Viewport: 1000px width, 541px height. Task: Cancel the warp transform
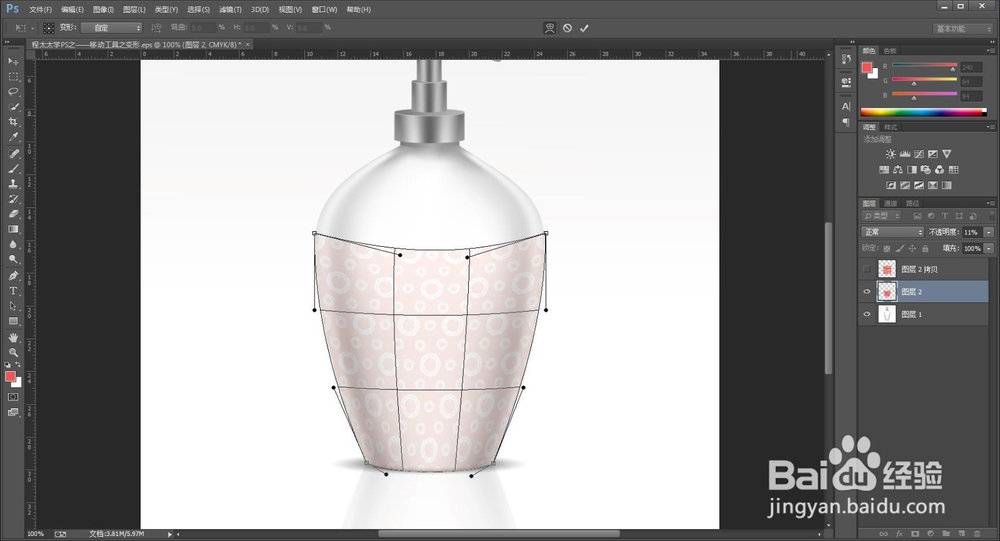tap(567, 28)
